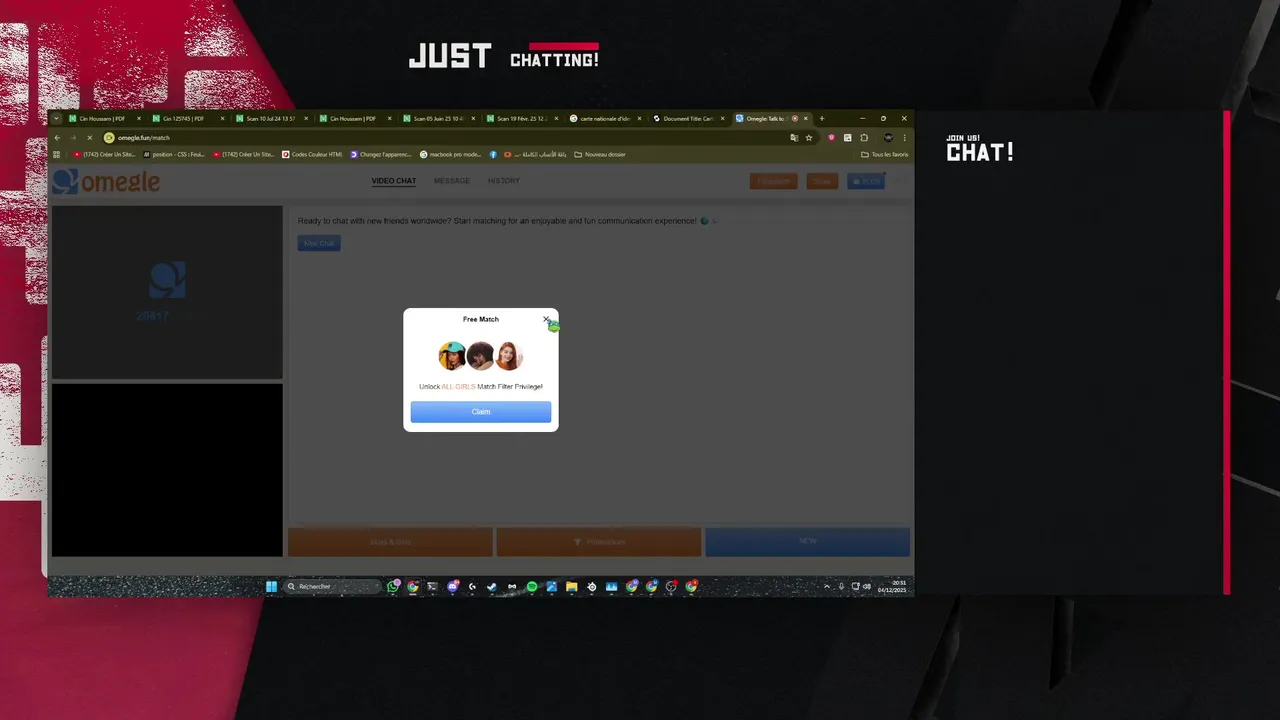Click the 'Unlock ALL GIRLS Match Filter Privilege' text
Screen dimensions: 1280x720
(481, 386)
